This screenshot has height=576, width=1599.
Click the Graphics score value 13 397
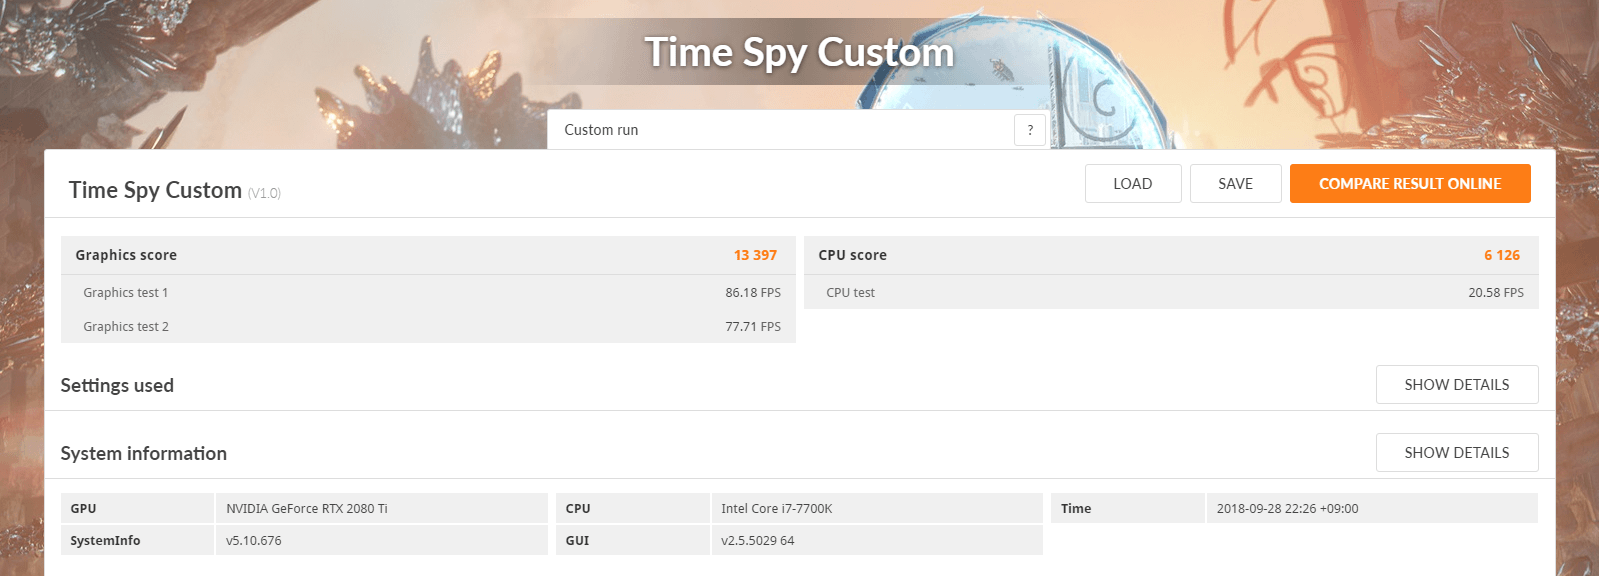(755, 255)
